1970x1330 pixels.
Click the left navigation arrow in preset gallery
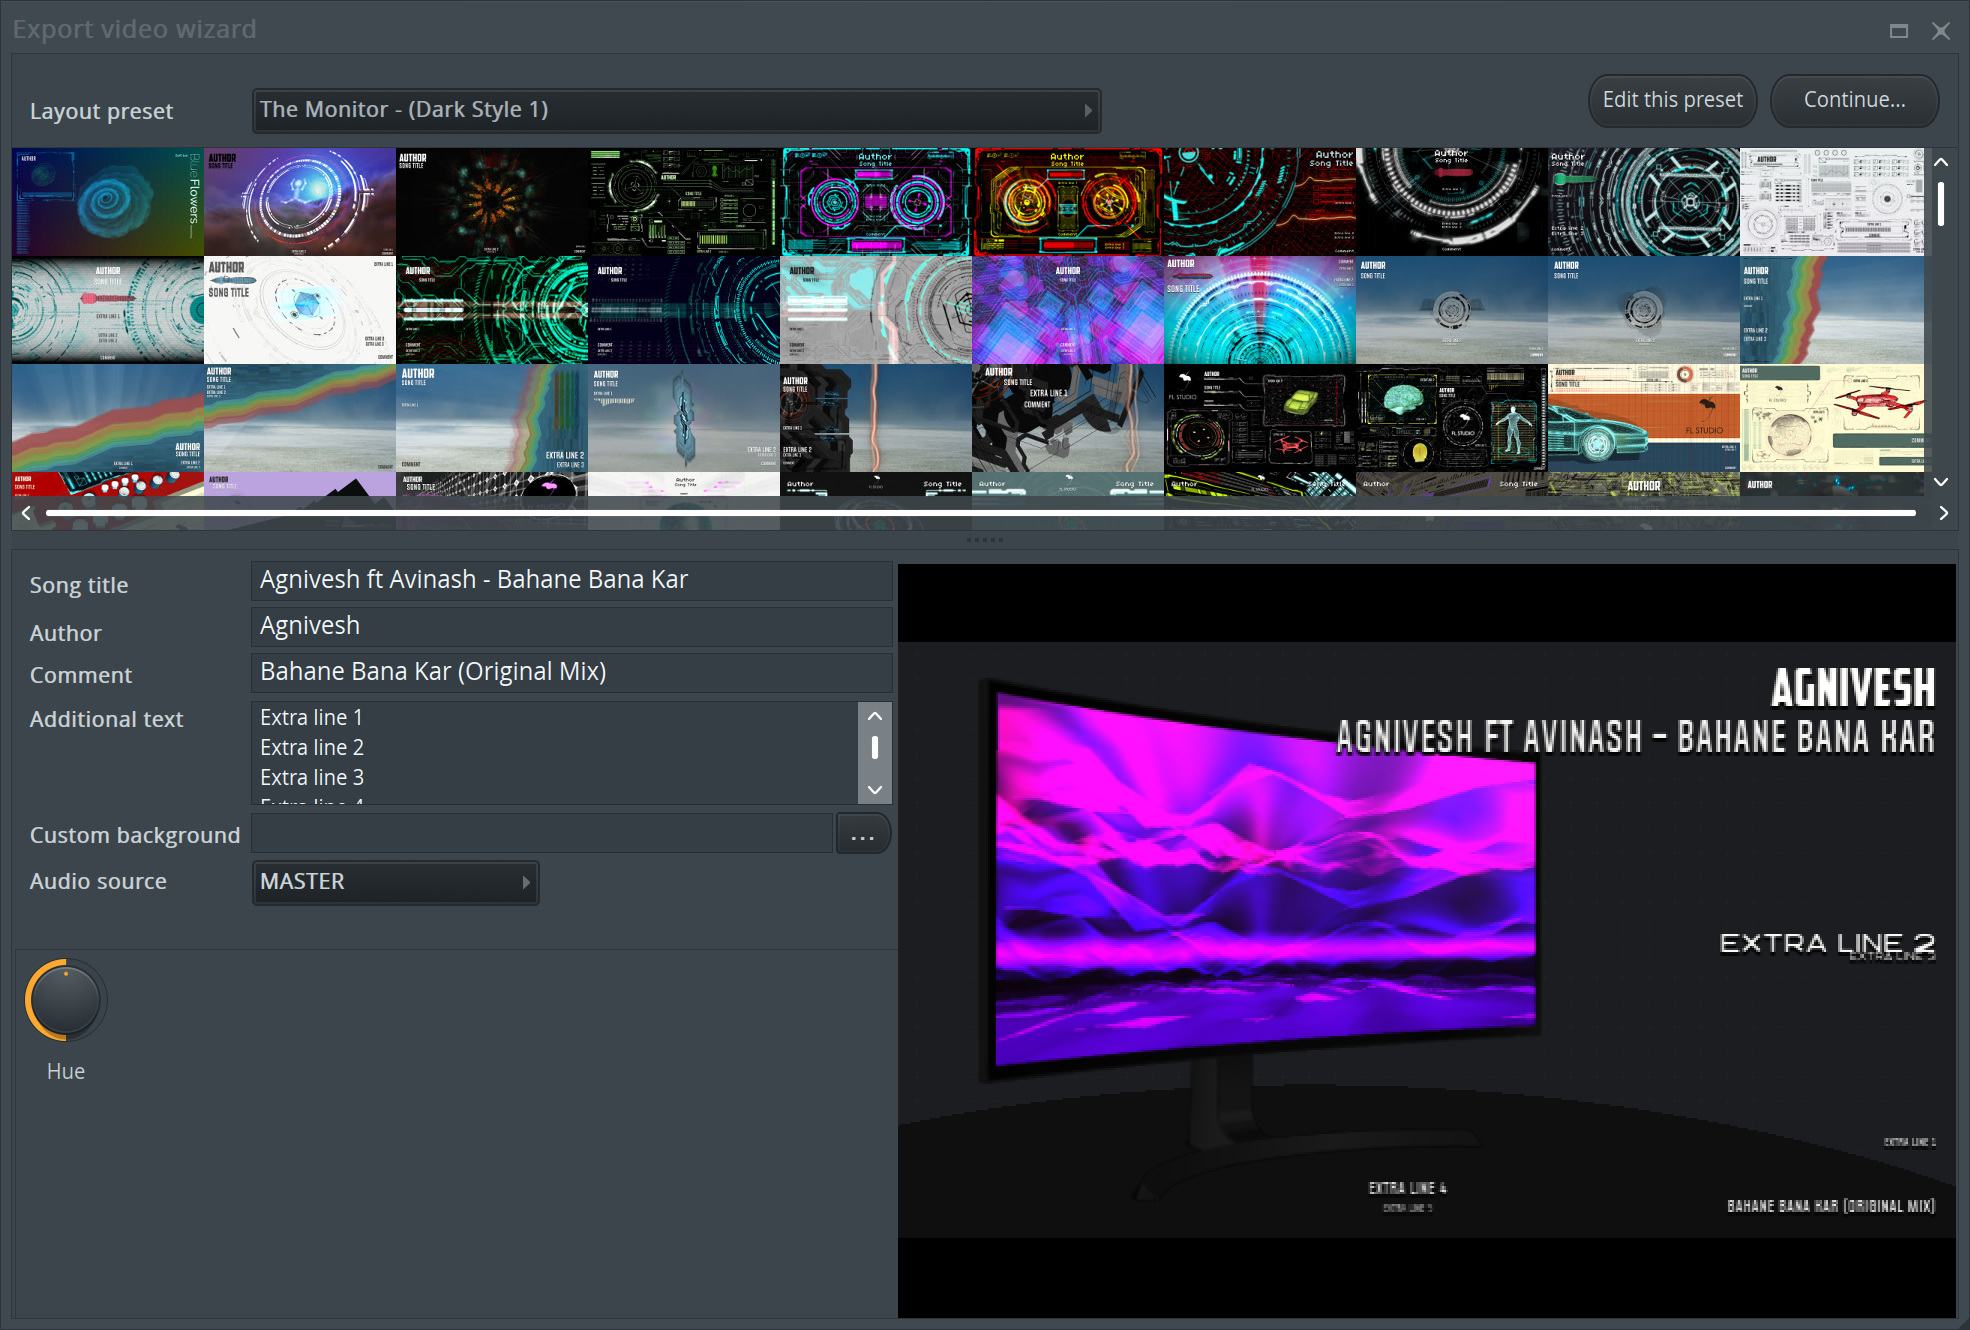(x=25, y=512)
